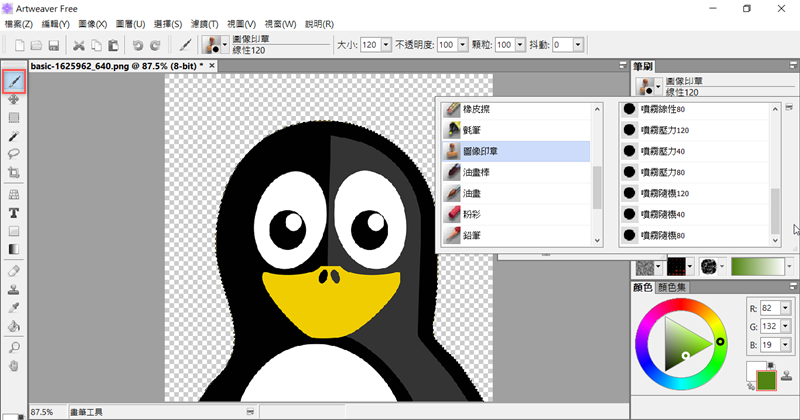Click the green foreground color swatch
The image size is (800, 420).
tap(767, 380)
